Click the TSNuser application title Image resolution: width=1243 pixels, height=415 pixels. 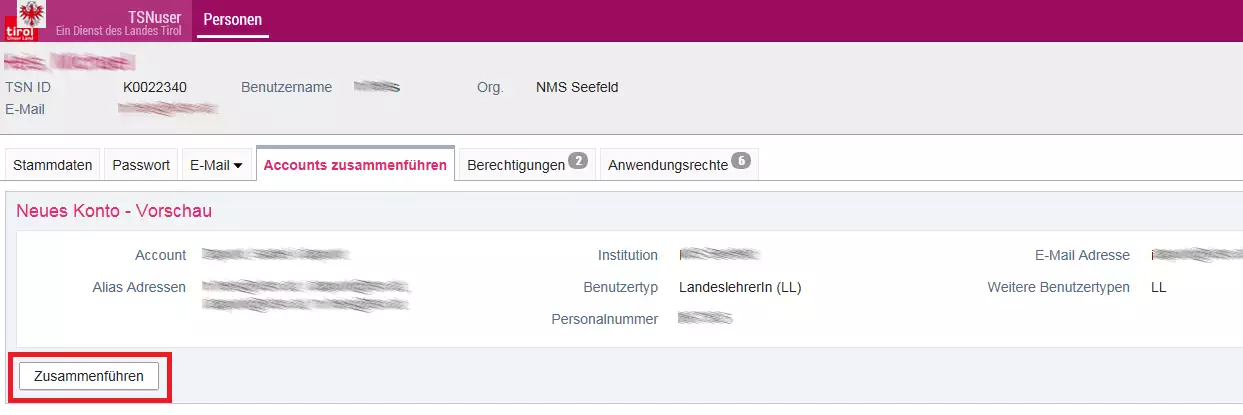tap(154, 15)
